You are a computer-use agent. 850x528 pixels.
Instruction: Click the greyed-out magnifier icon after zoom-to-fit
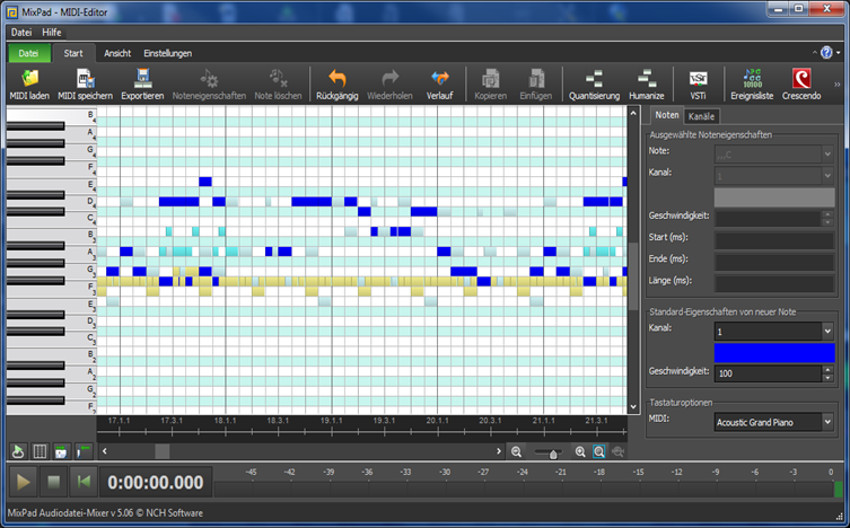click(618, 452)
